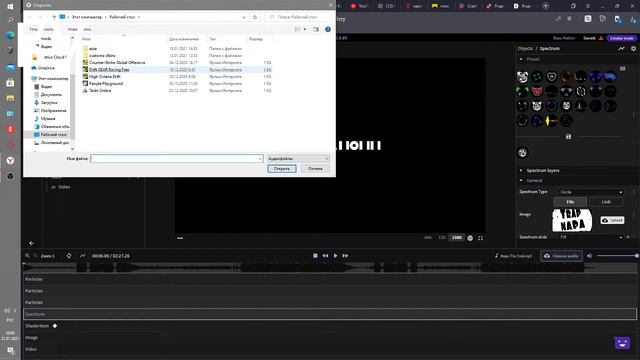Click the back arrow in left panel

pos(31,243)
